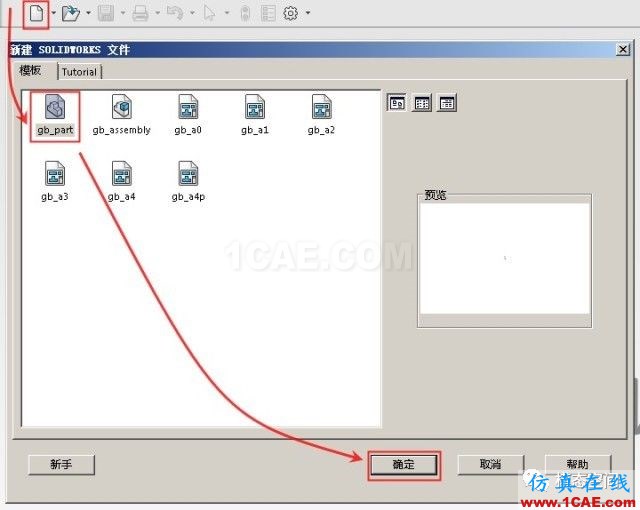Screen dimensions: 640x510
Task: Close the 新建 SOLIDWORKS 文件 dialog
Action: click(x=623, y=50)
